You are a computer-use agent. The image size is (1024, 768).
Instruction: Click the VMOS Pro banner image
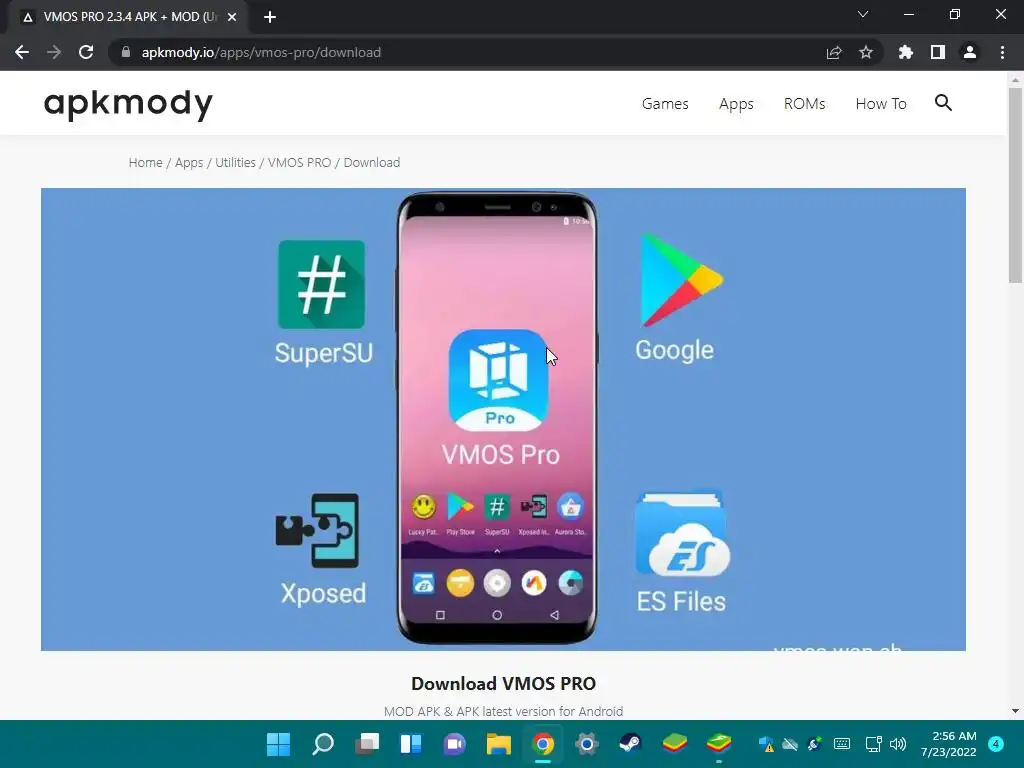tap(503, 419)
